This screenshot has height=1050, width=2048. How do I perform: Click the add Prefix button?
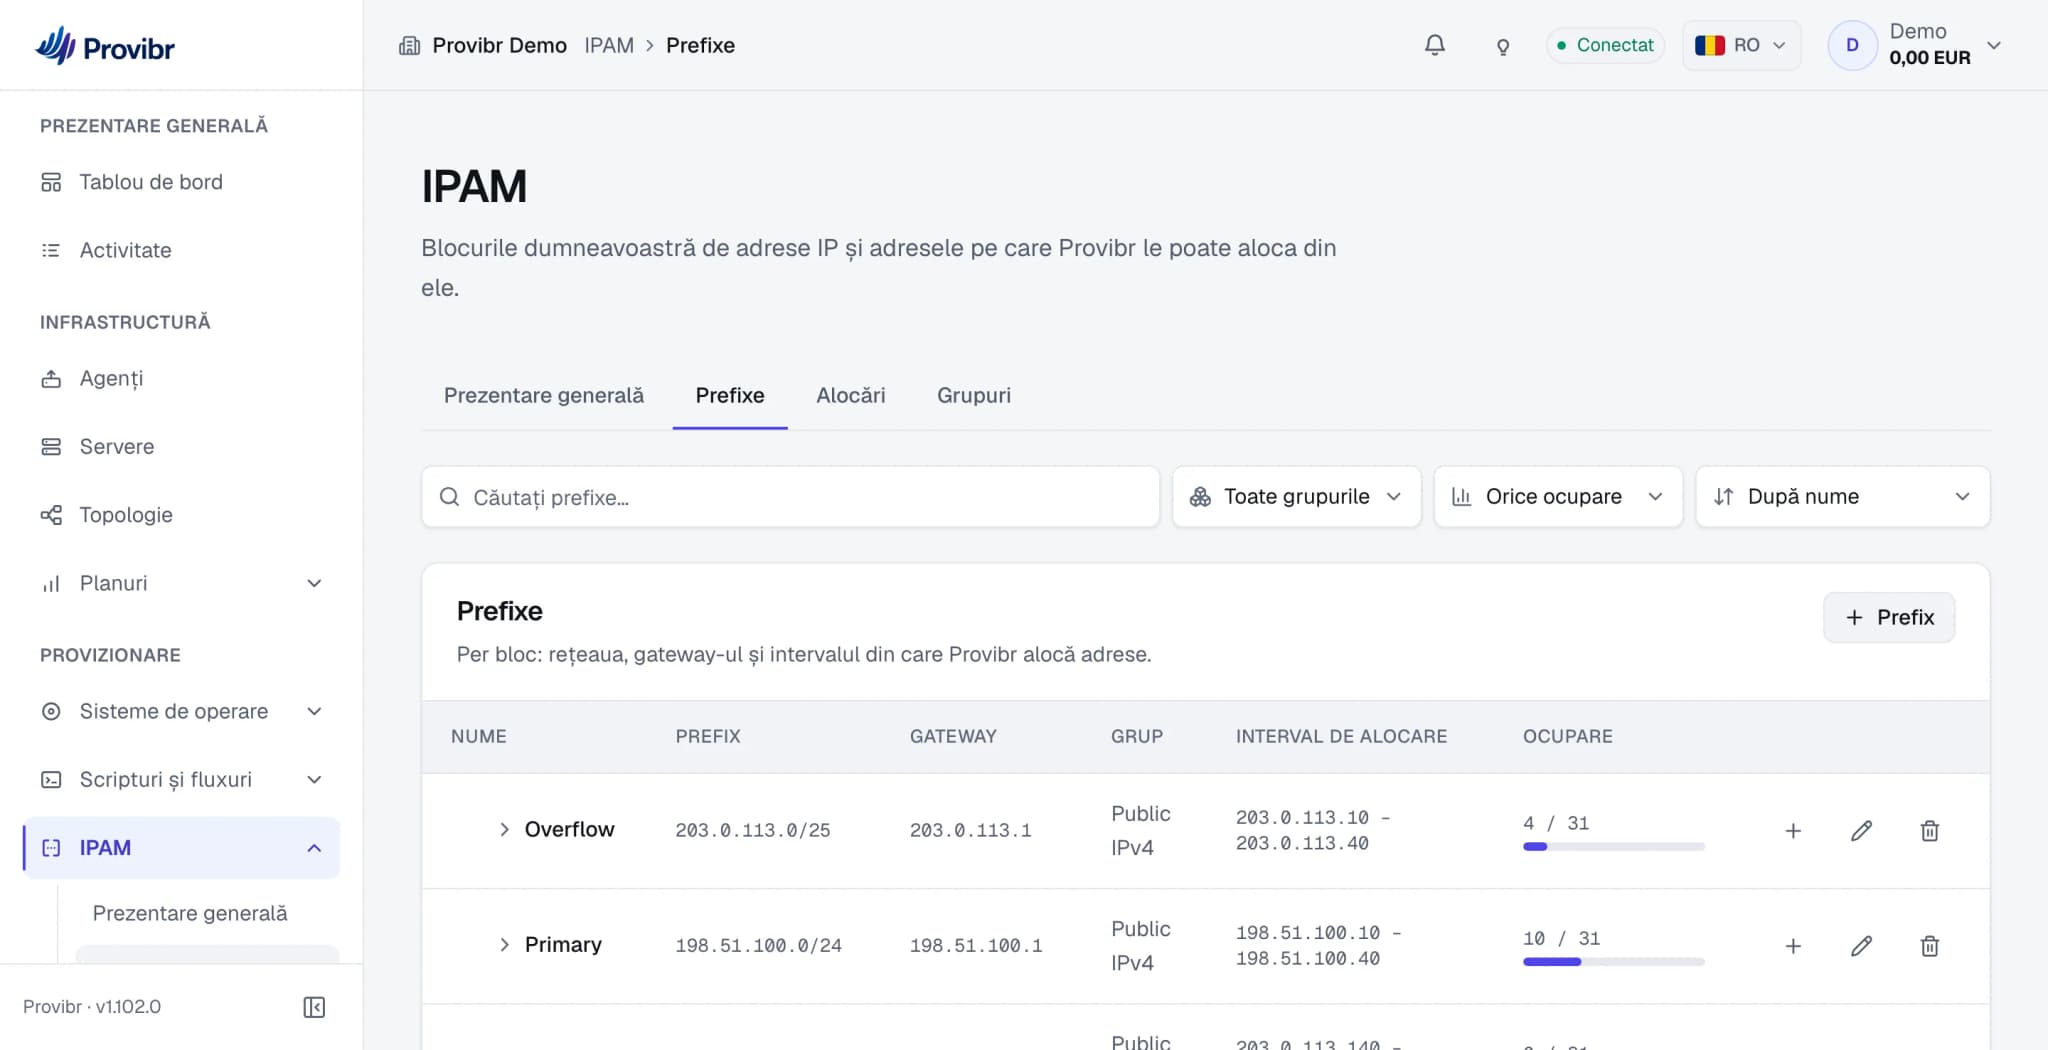pos(1888,617)
